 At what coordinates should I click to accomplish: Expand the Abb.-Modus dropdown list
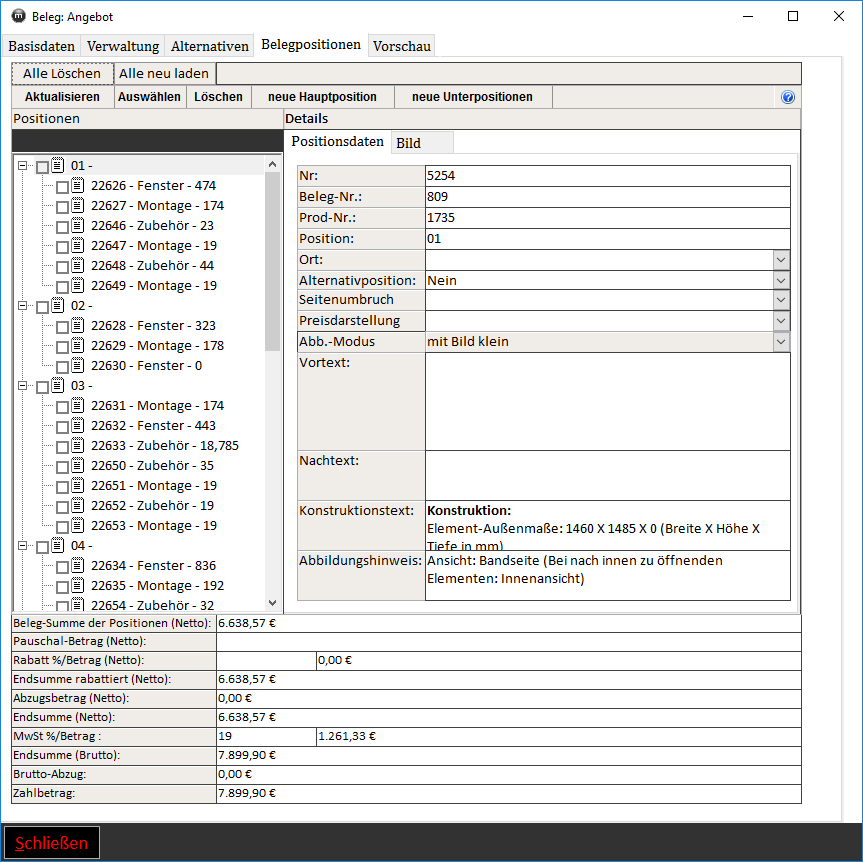coord(781,342)
